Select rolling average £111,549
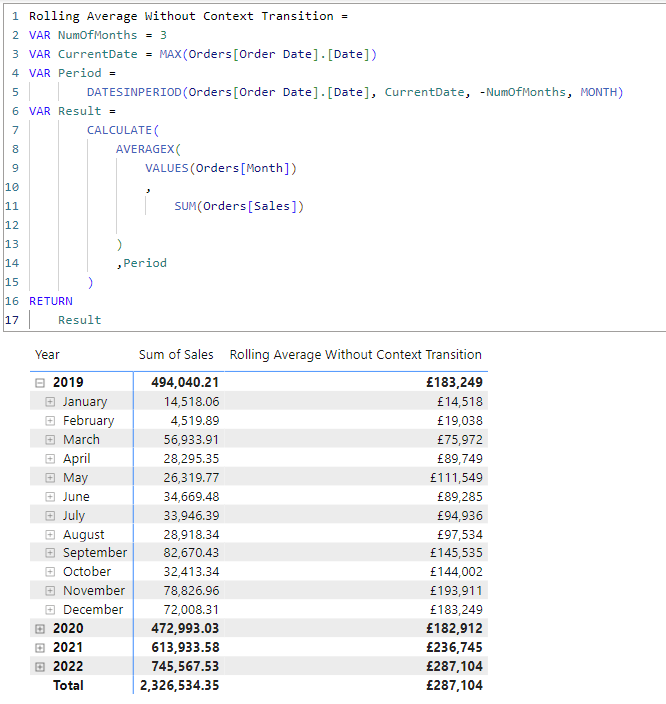Image resolution: width=666 pixels, height=704 pixels. tap(457, 478)
